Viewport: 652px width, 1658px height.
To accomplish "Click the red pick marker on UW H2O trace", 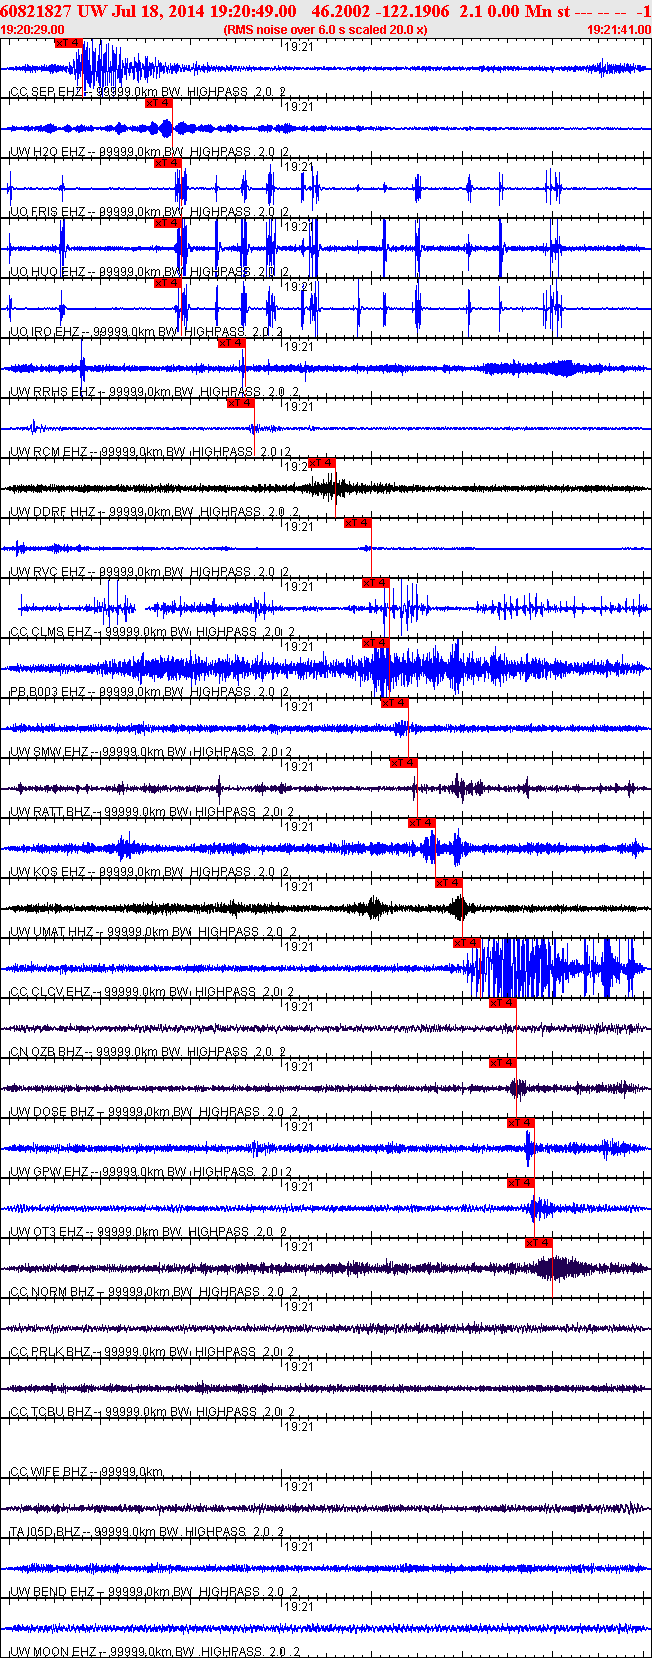I will coord(158,103).
